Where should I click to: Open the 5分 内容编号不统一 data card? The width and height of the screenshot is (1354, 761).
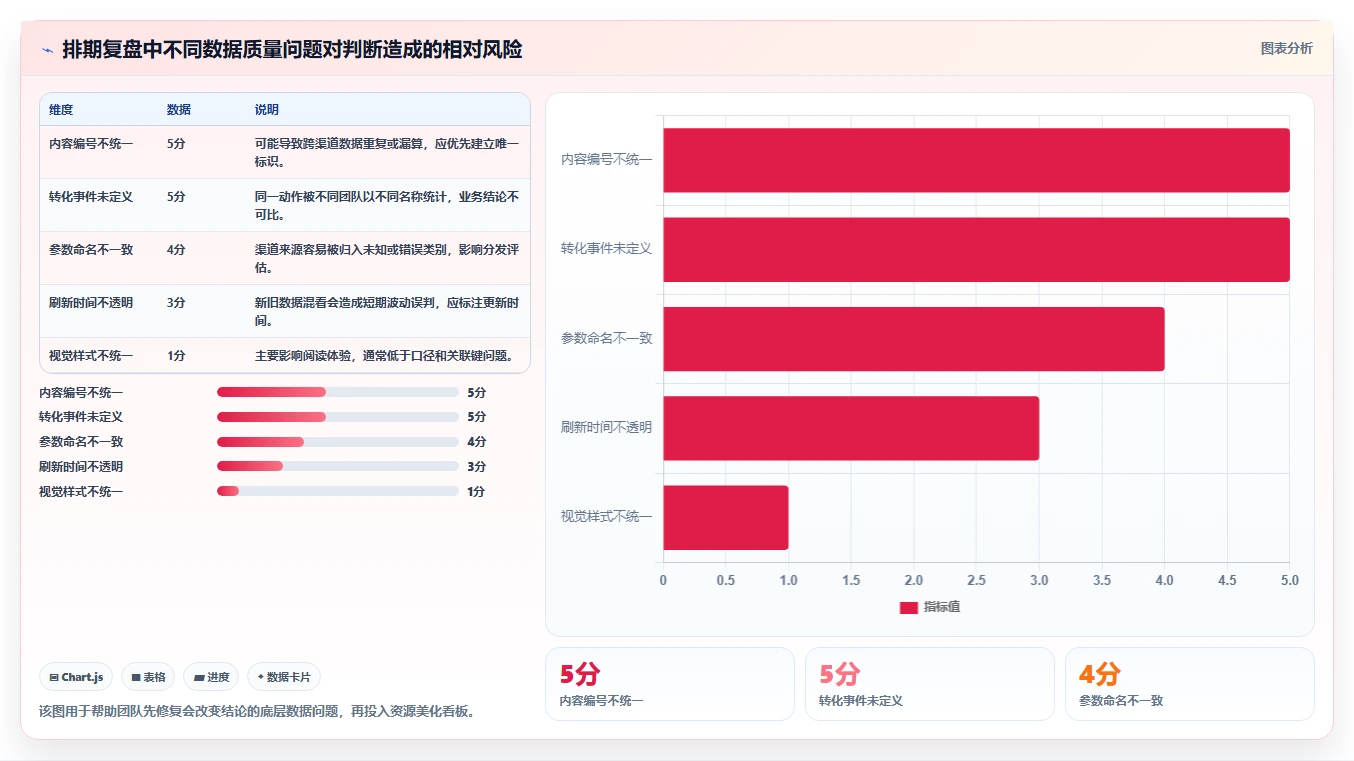click(x=670, y=684)
